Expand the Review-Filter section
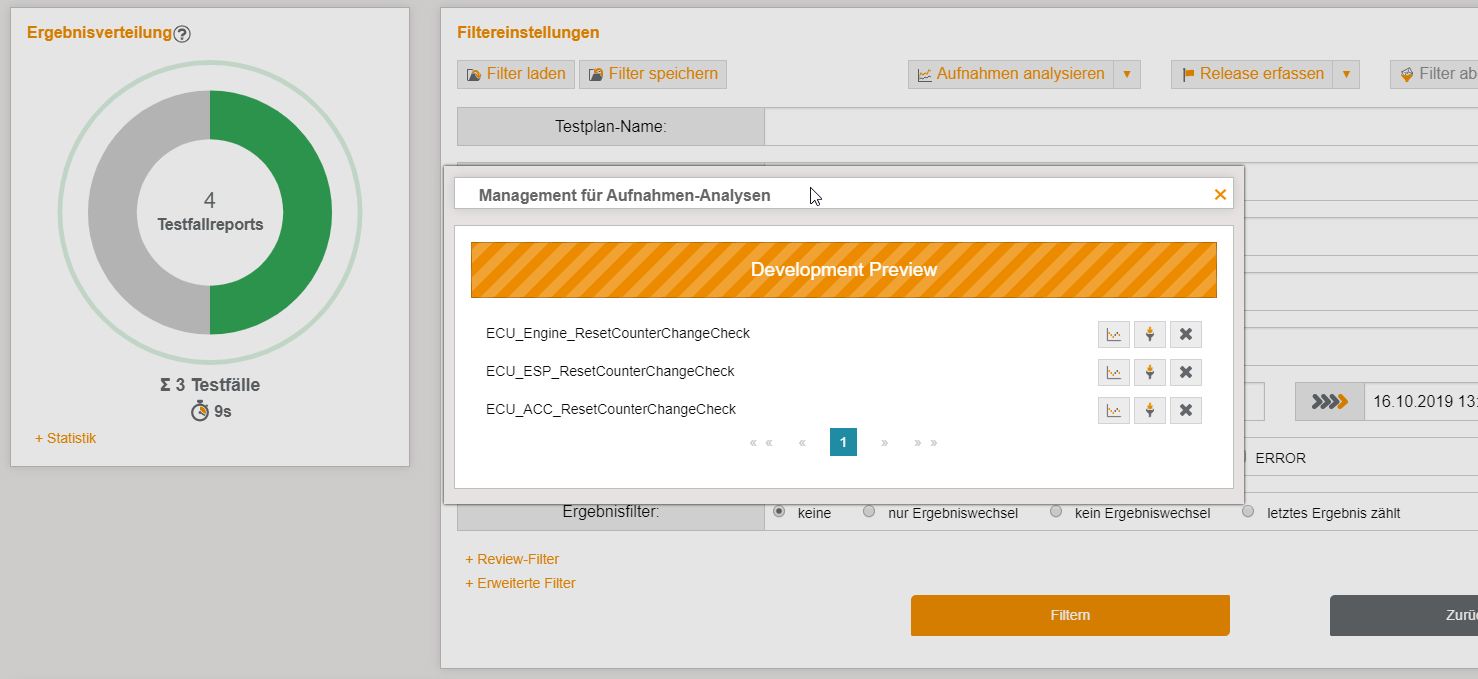This screenshot has width=1478, height=679. (512, 559)
